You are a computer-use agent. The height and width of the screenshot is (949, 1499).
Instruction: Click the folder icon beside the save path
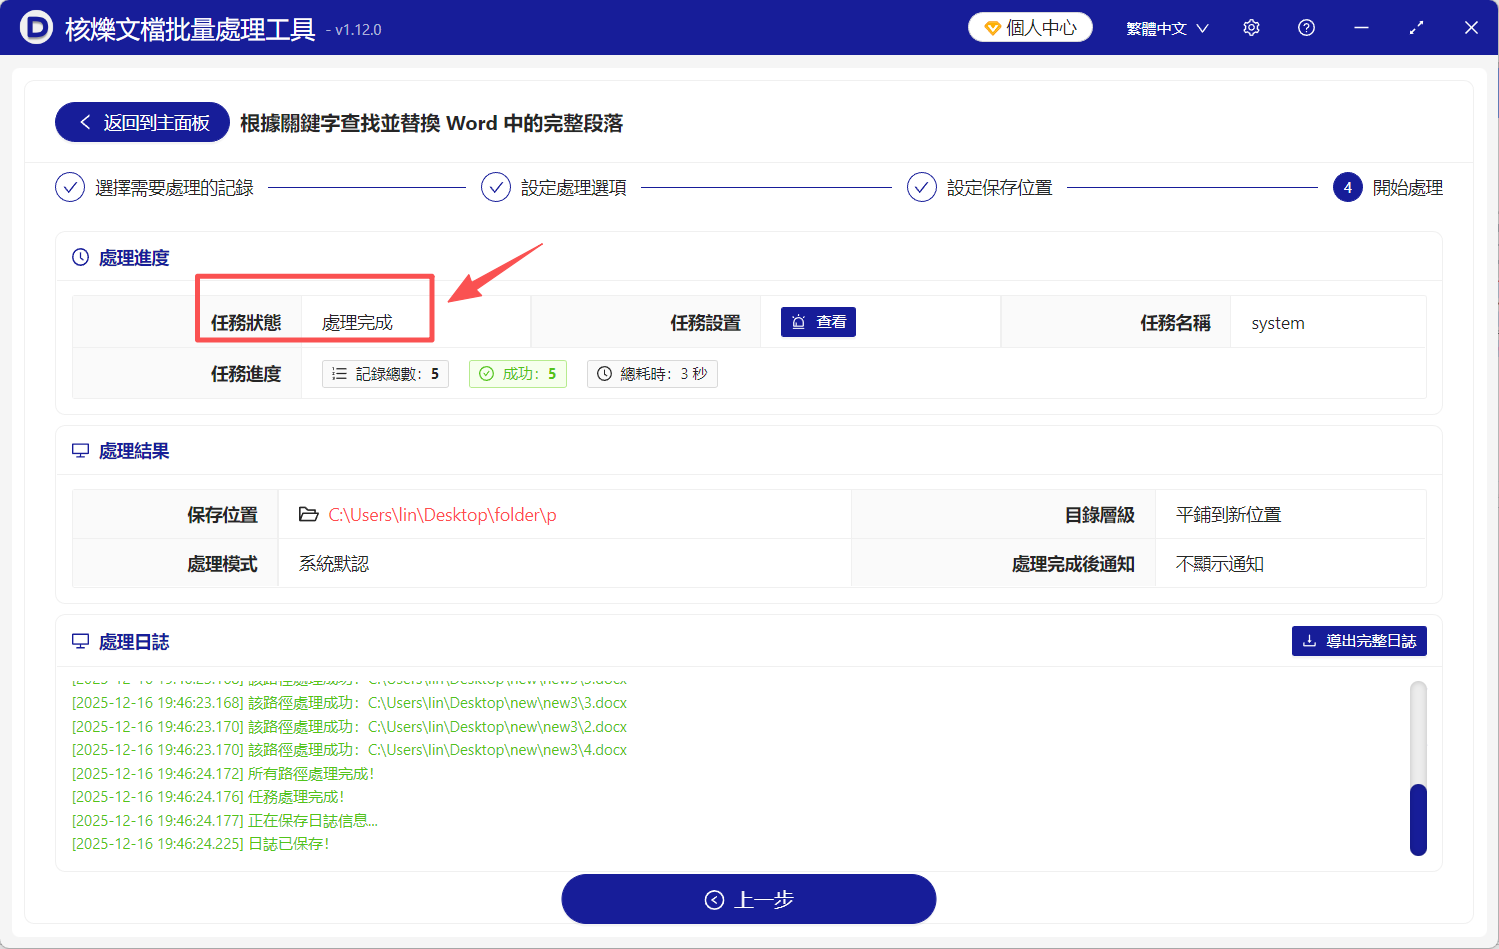pos(309,513)
